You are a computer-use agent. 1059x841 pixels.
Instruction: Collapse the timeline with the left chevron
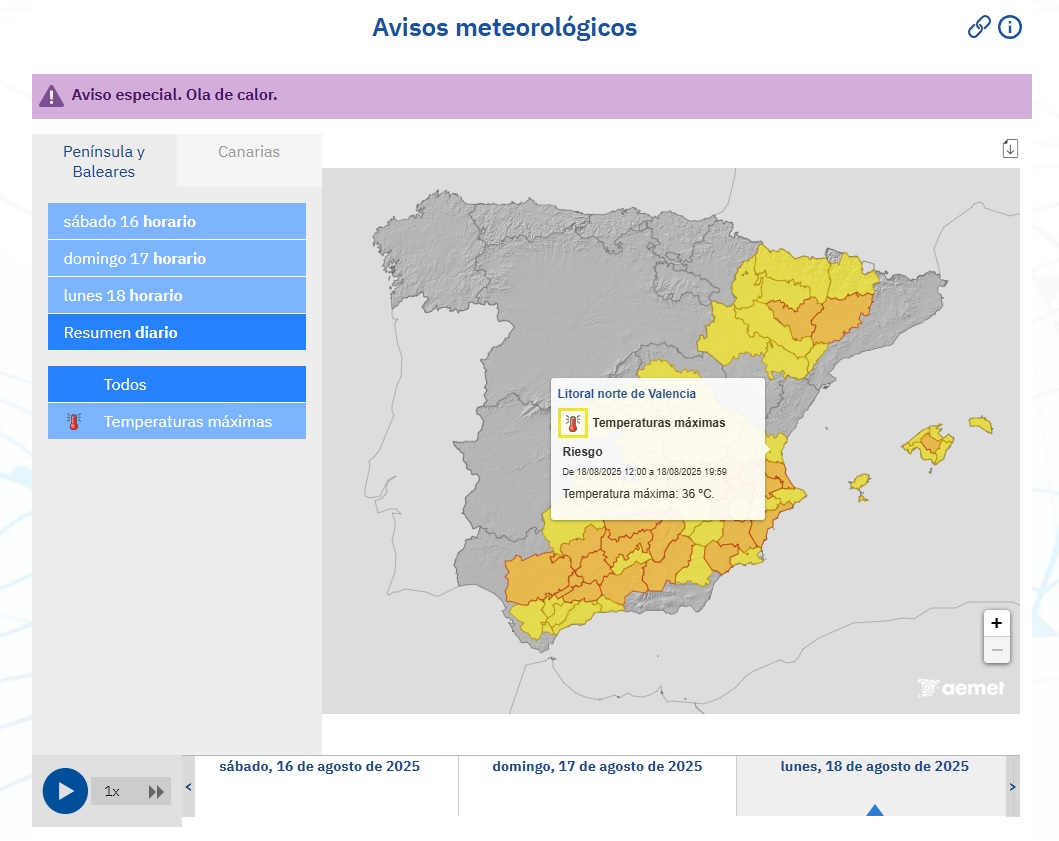188,787
